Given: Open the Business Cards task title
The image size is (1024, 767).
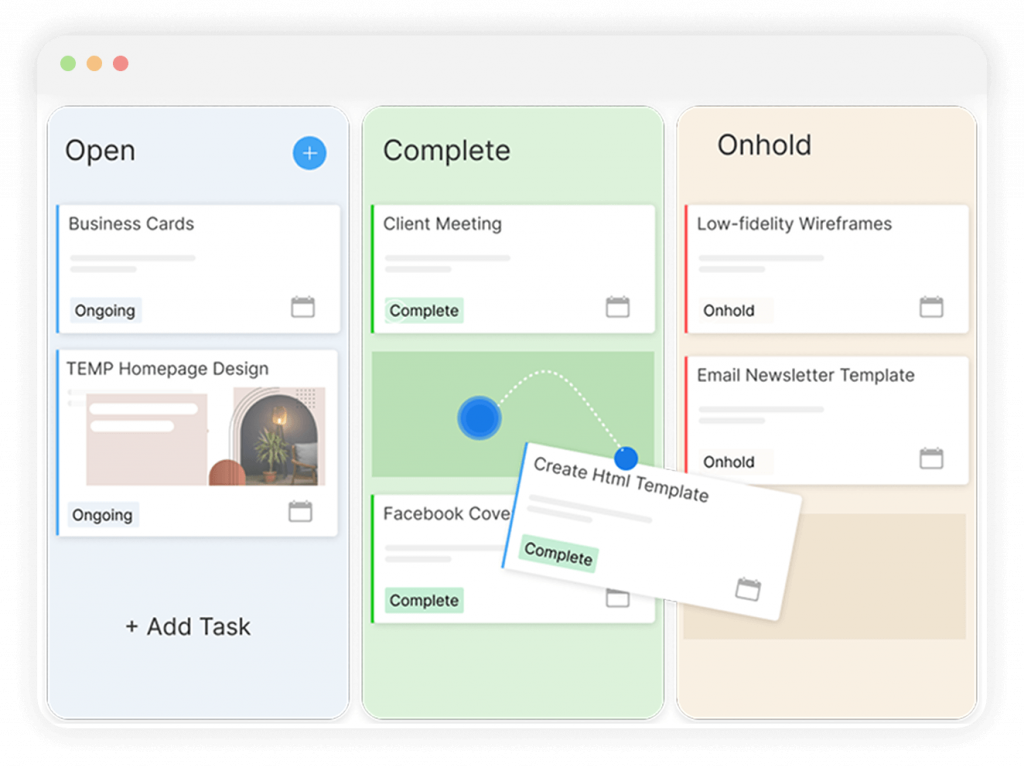Looking at the screenshot, I should pos(131,224).
